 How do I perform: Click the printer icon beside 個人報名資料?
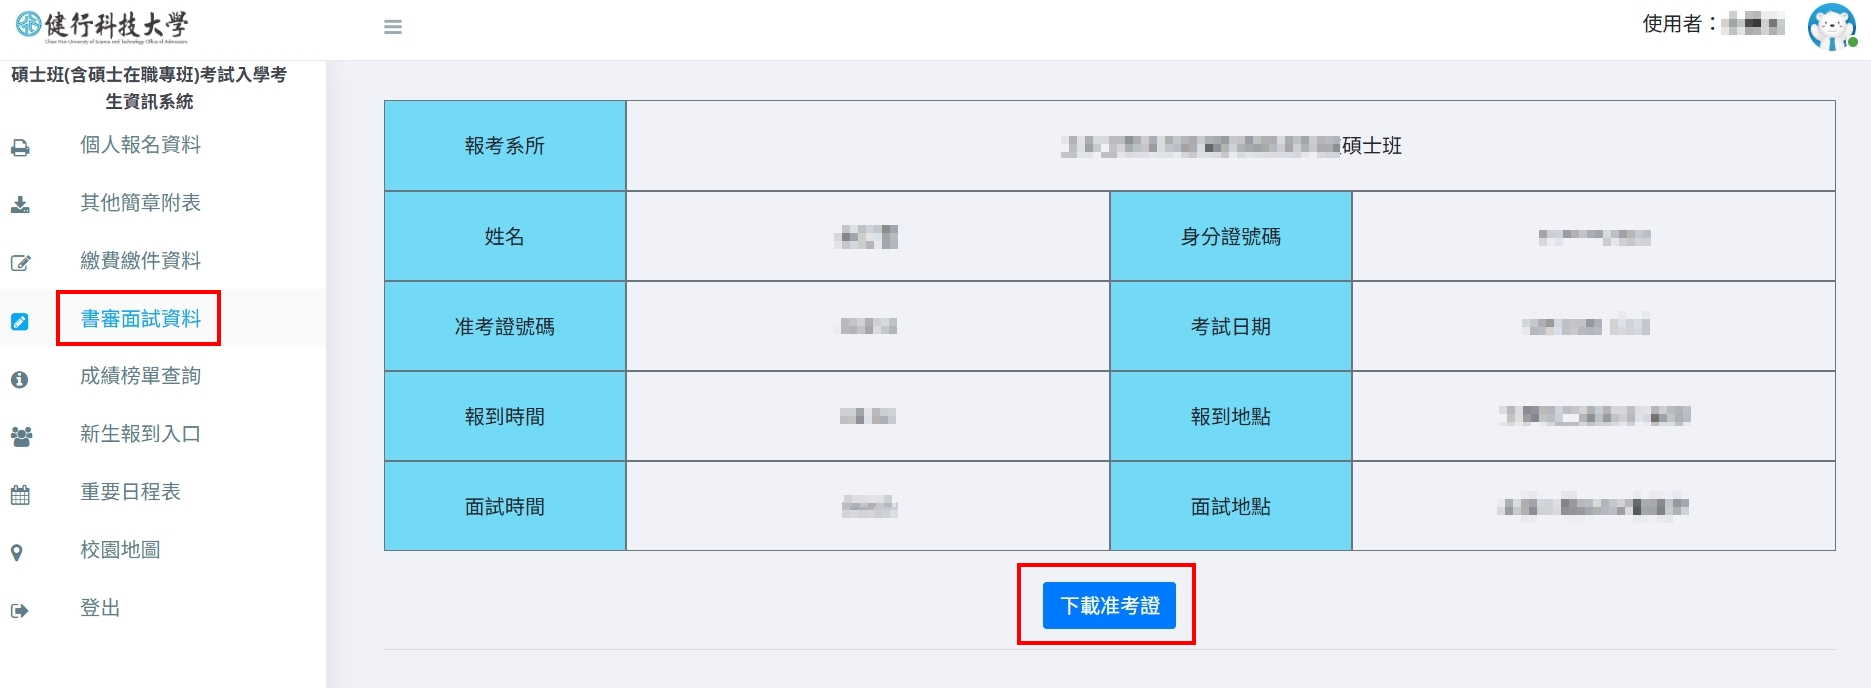tap(20, 148)
